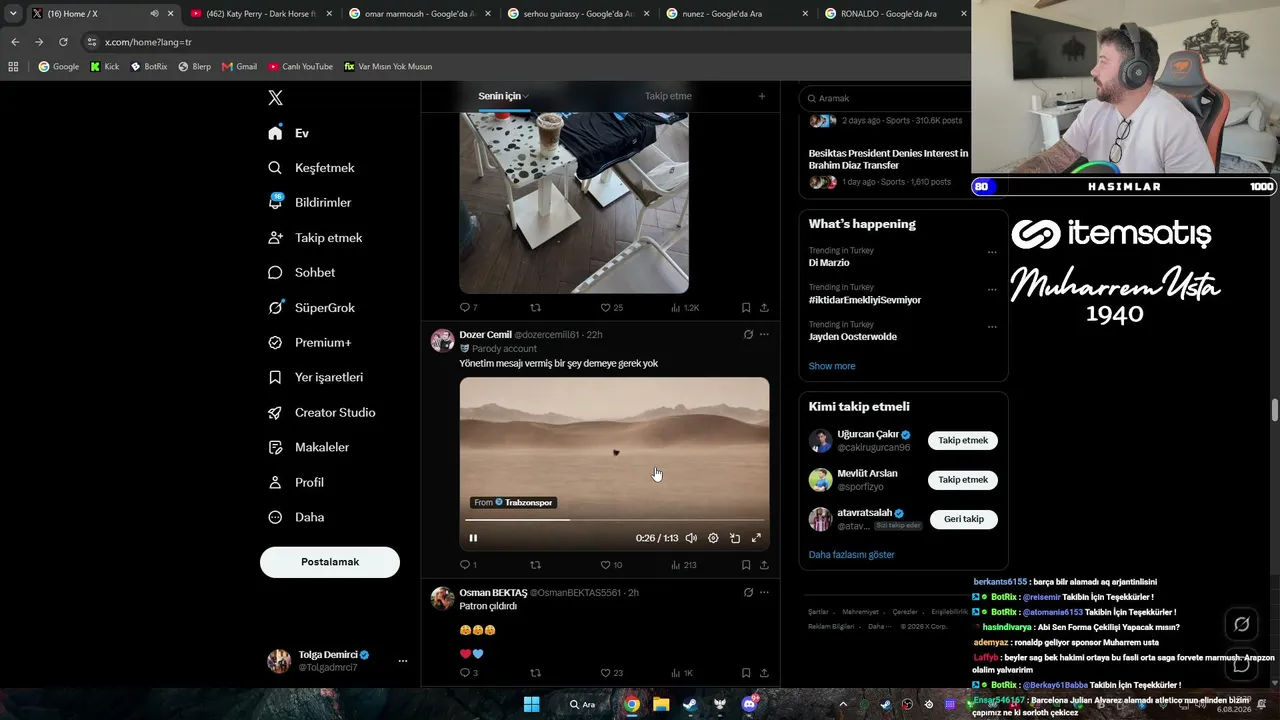Switch to the Takip etme tab

(668, 96)
